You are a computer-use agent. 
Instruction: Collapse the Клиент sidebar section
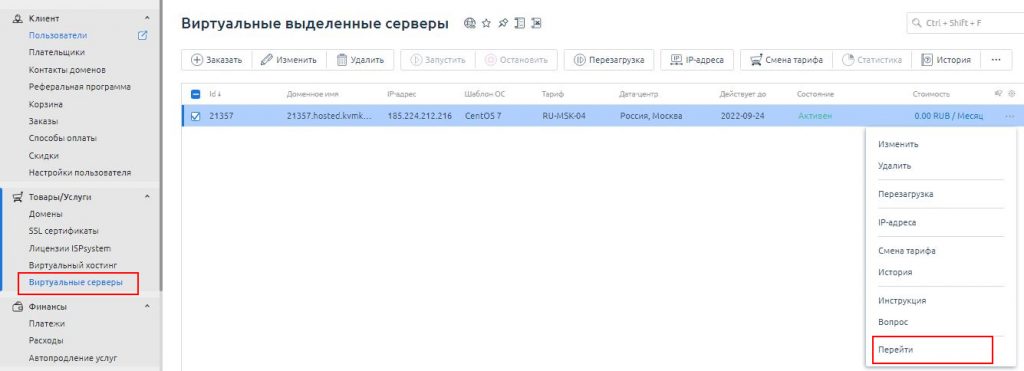point(146,18)
